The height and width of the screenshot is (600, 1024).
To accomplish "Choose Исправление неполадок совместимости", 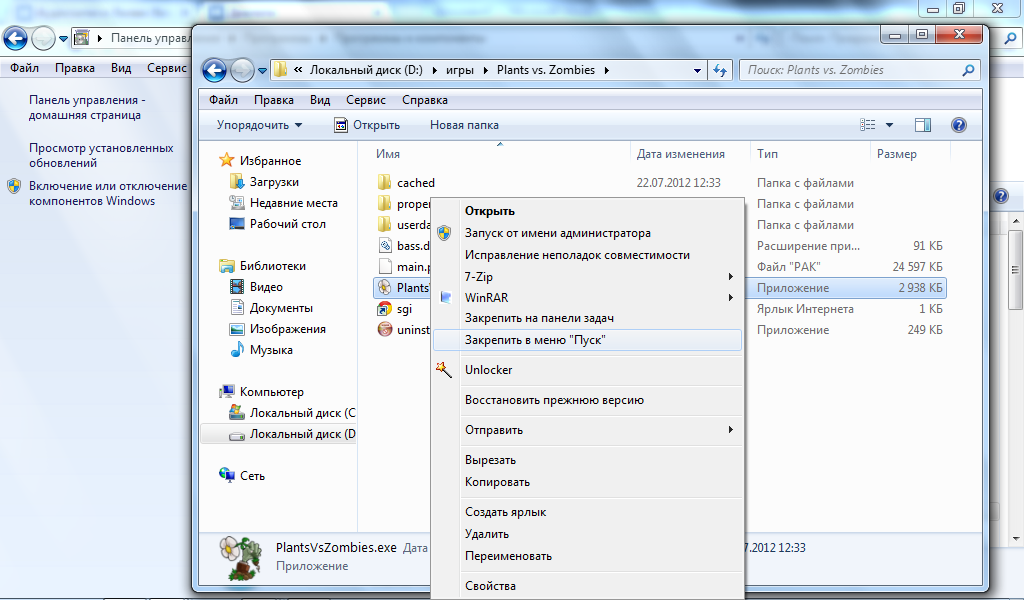I will tap(577, 255).
